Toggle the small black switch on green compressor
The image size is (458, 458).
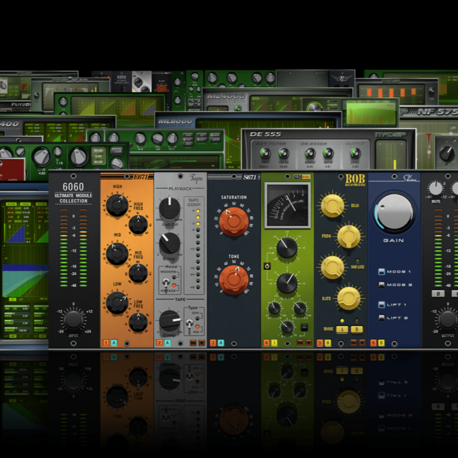coord(304,327)
